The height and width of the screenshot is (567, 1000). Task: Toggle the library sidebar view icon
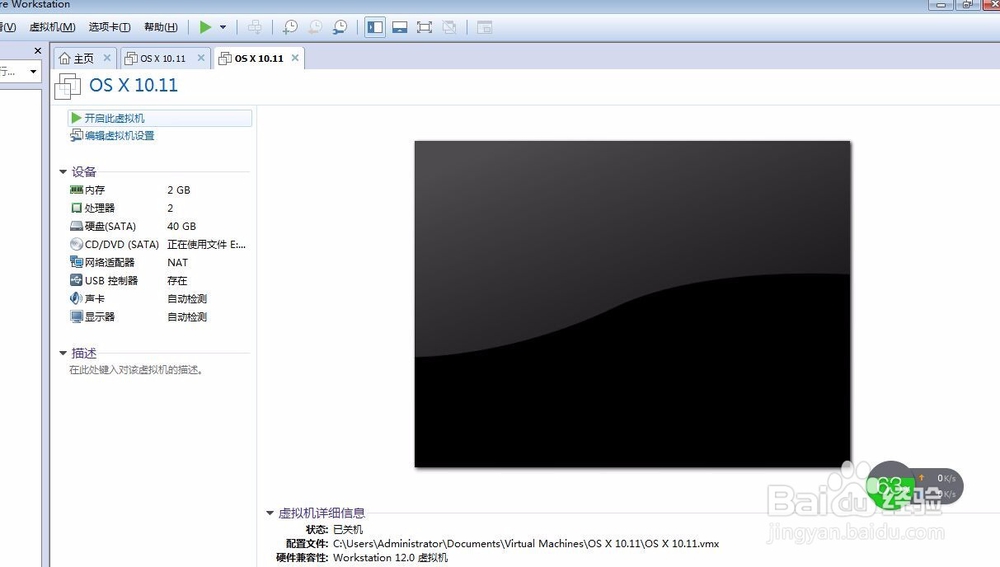coord(375,27)
